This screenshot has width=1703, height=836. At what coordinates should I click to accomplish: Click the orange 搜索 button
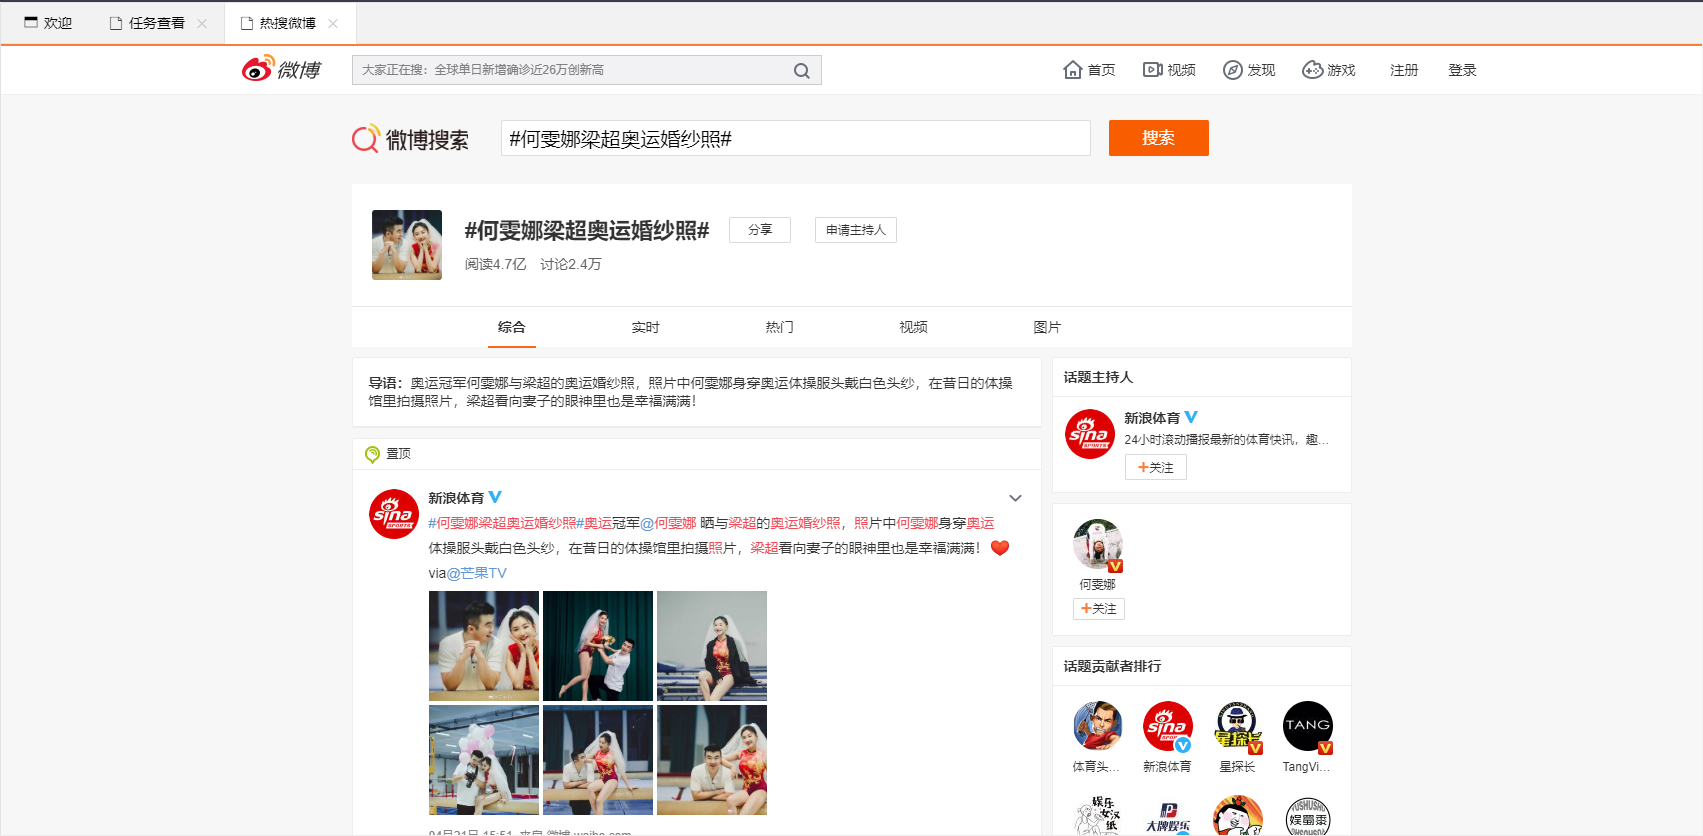click(x=1159, y=138)
